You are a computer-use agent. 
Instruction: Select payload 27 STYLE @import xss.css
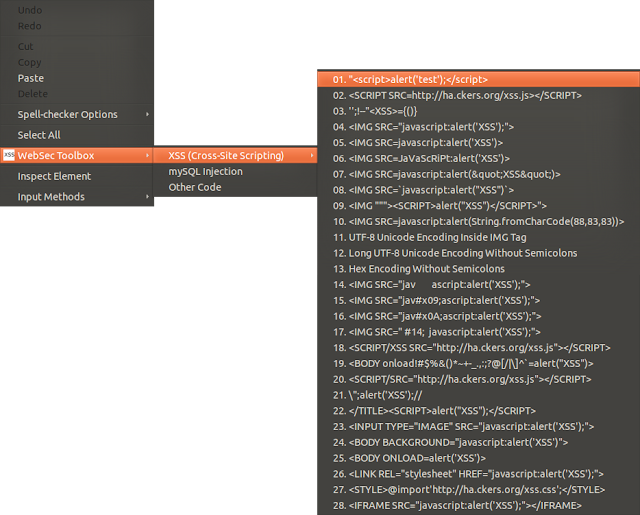[x=478, y=490]
